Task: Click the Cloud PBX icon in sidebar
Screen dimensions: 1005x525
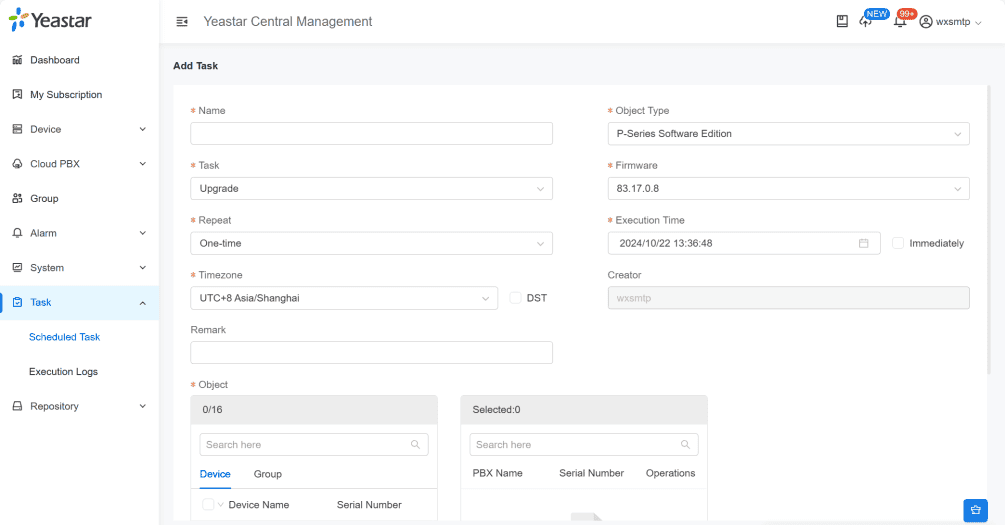Action: 17,164
